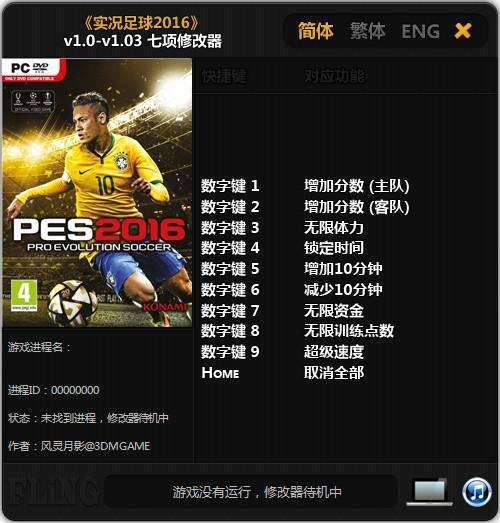This screenshot has height=523, width=500.
Task: Toggle 无限体力 cheat
Action: (334, 227)
